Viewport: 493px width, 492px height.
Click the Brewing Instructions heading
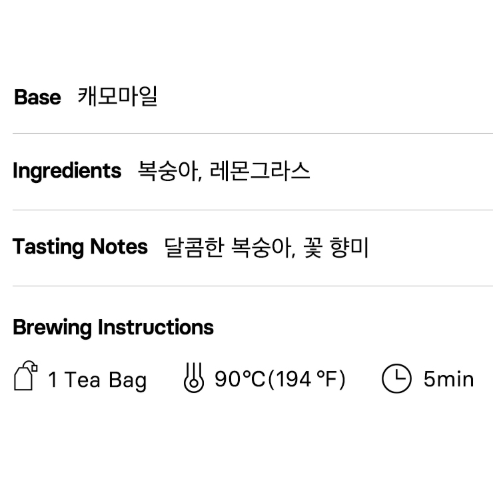coord(113,328)
